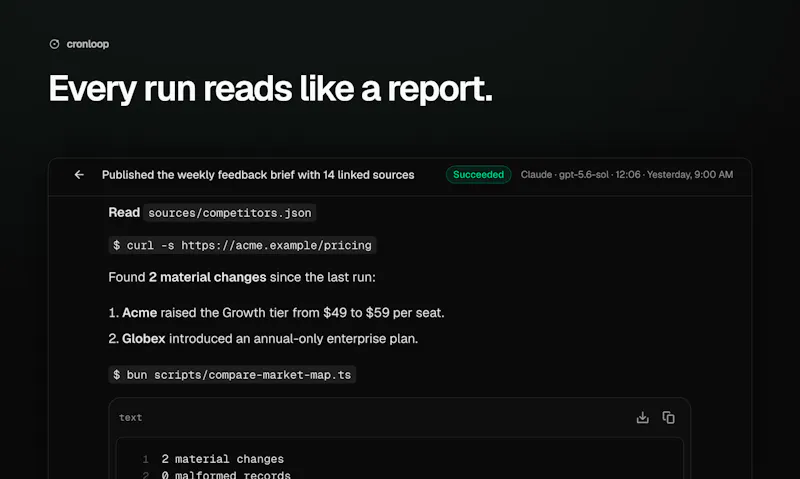Image resolution: width=800 pixels, height=479 pixels.
Task: Select the run title about weekly feedback brief
Action: [x=258, y=175]
